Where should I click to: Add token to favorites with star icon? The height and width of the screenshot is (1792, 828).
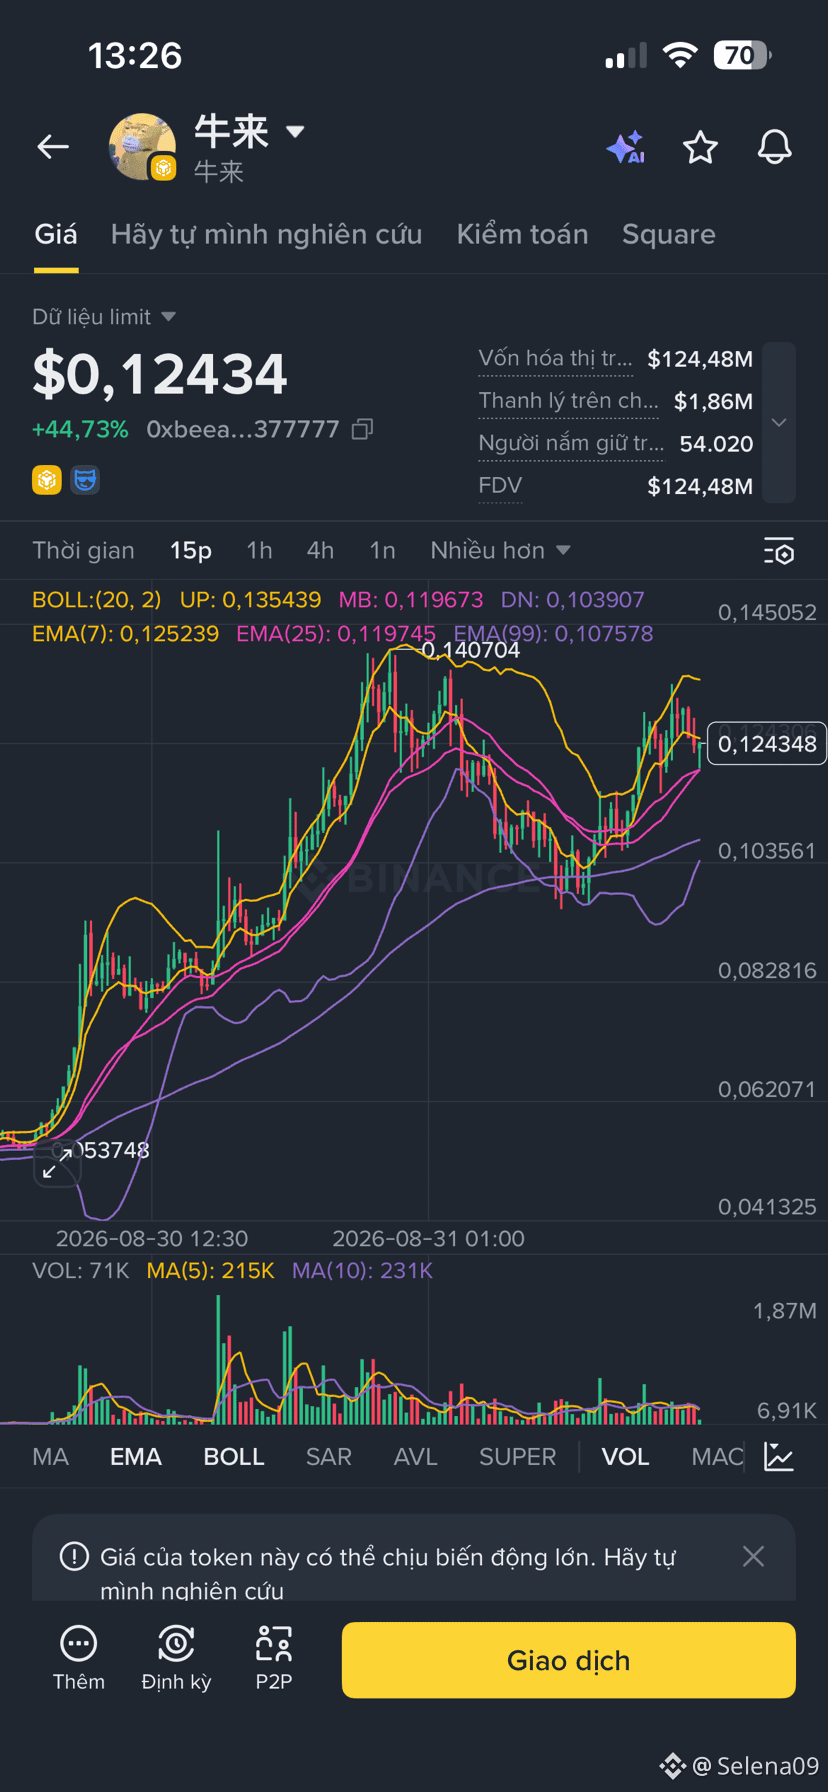coord(700,148)
